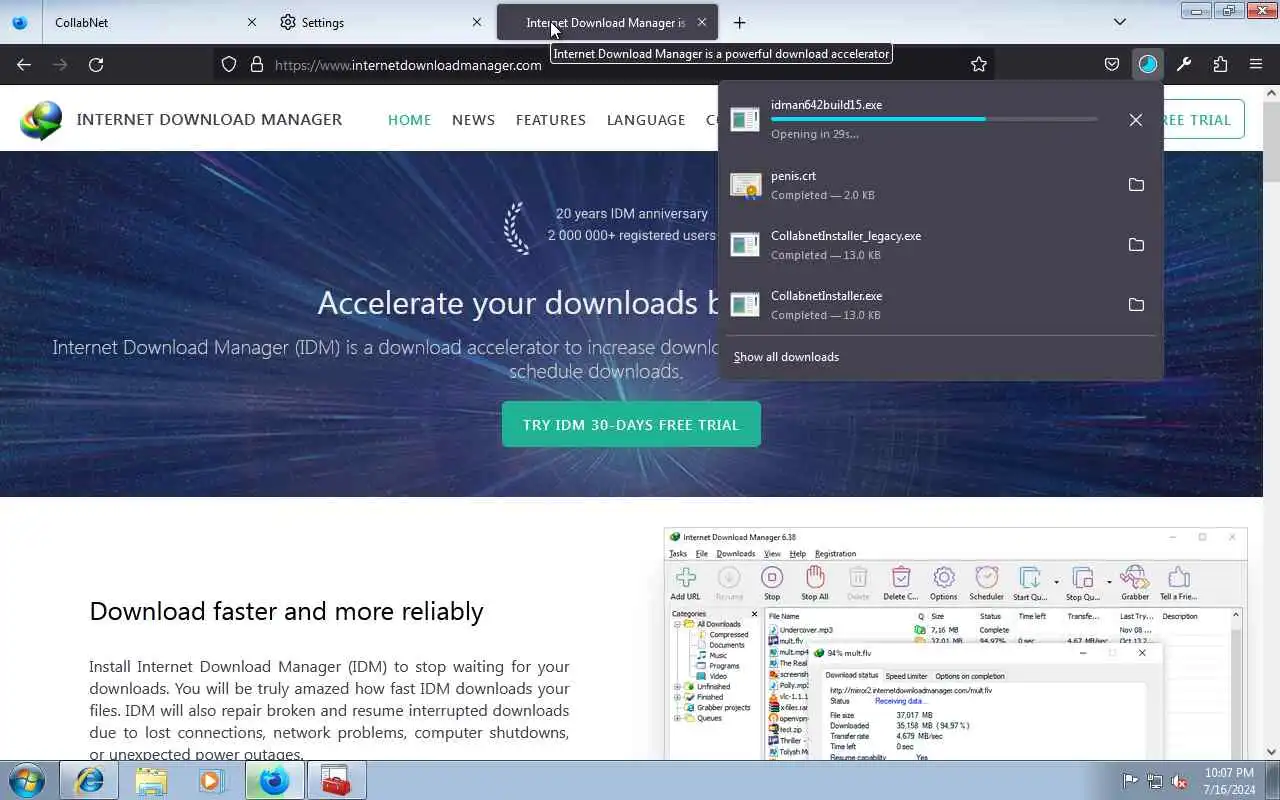
Task: Close the CollabNet tab
Action: (x=252, y=22)
